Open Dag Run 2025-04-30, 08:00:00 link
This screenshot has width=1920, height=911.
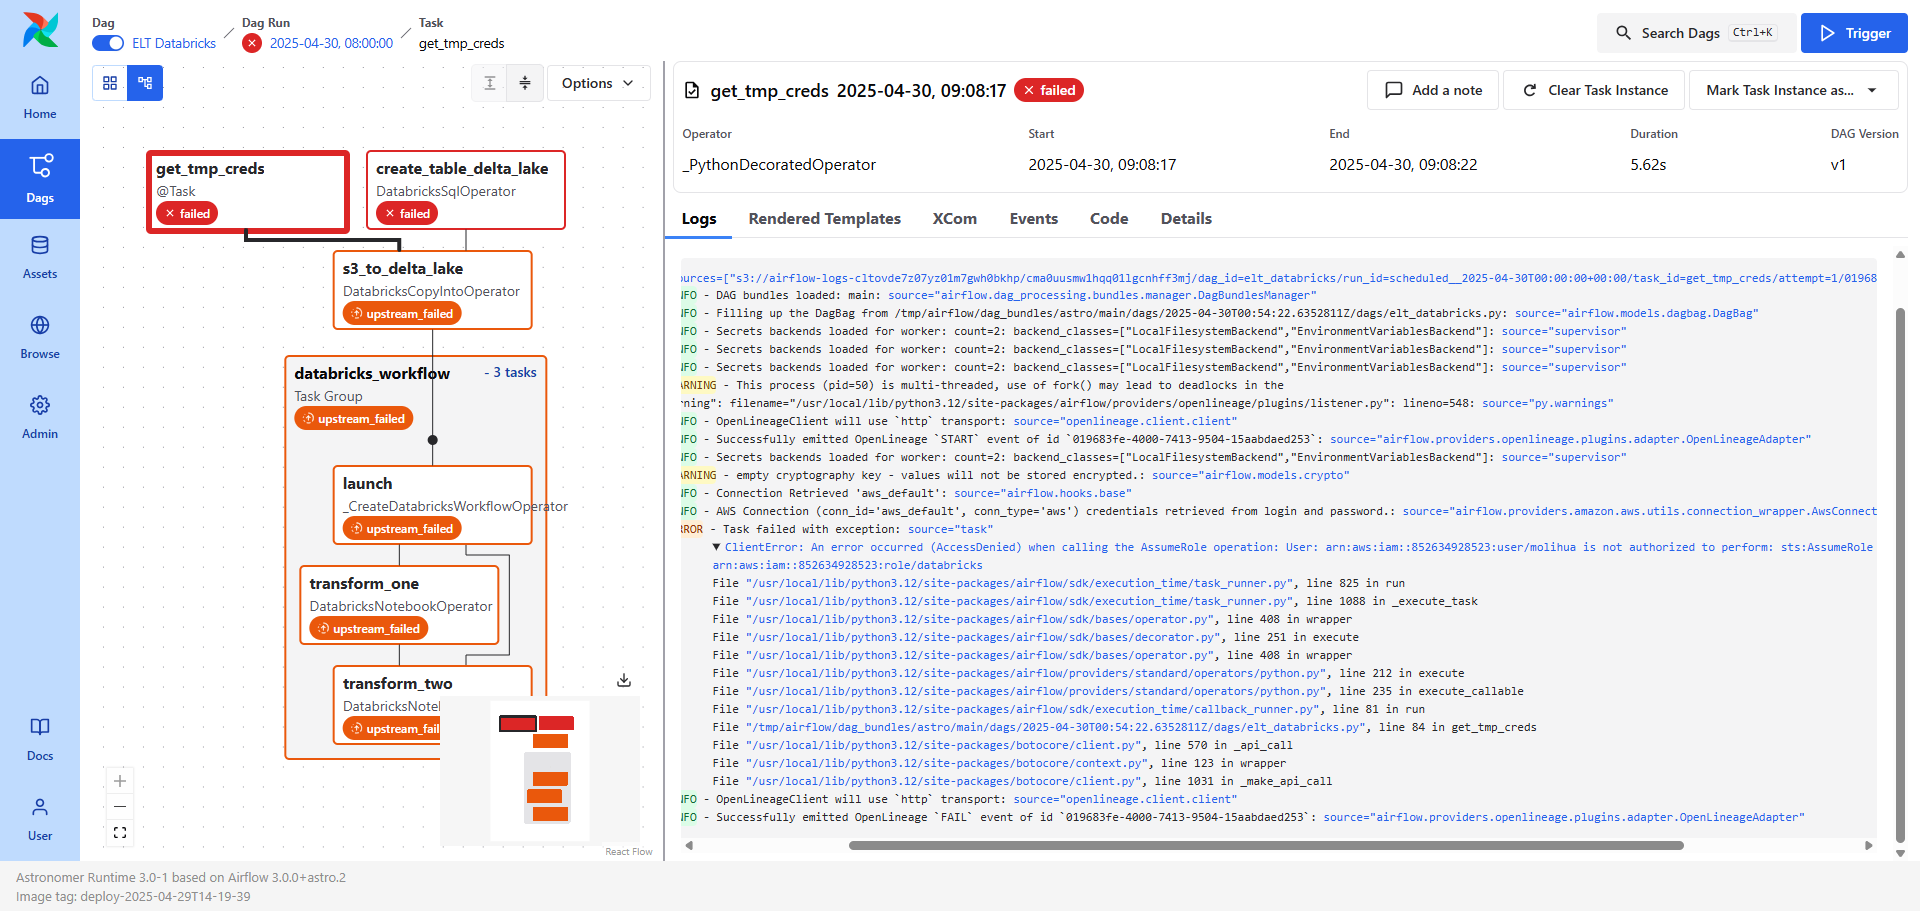tap(331, 43)
